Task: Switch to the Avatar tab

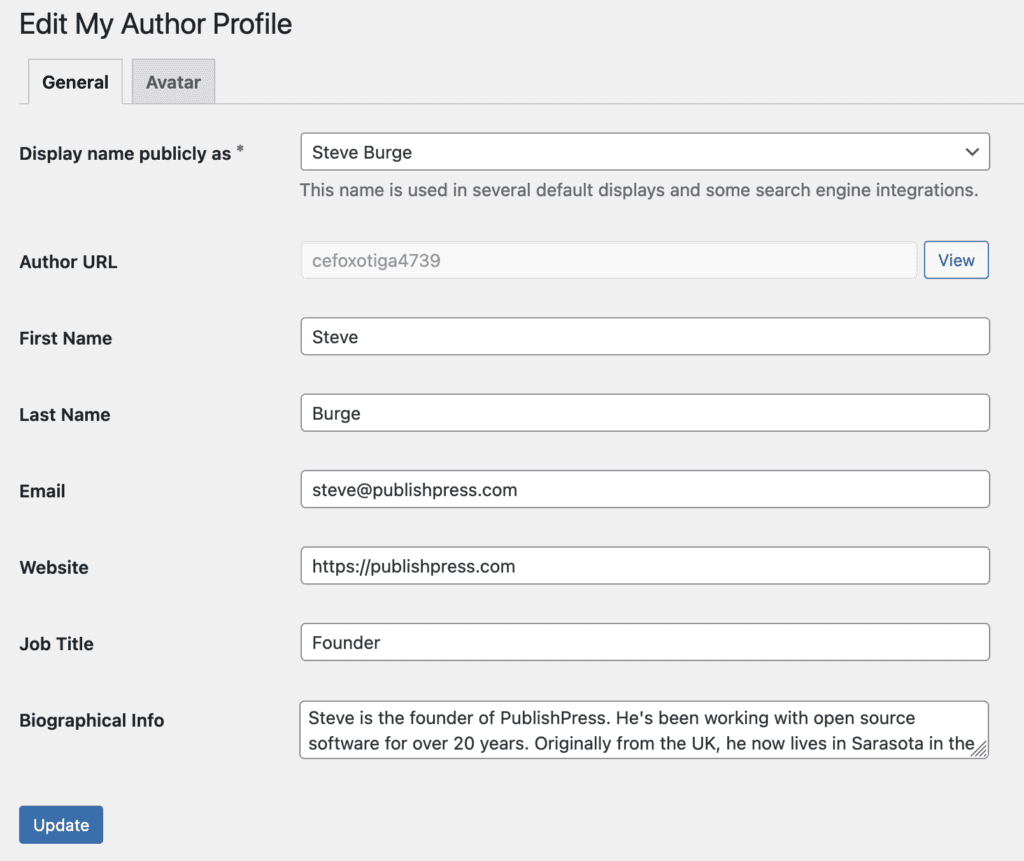Action: click(x=172, y=82)
